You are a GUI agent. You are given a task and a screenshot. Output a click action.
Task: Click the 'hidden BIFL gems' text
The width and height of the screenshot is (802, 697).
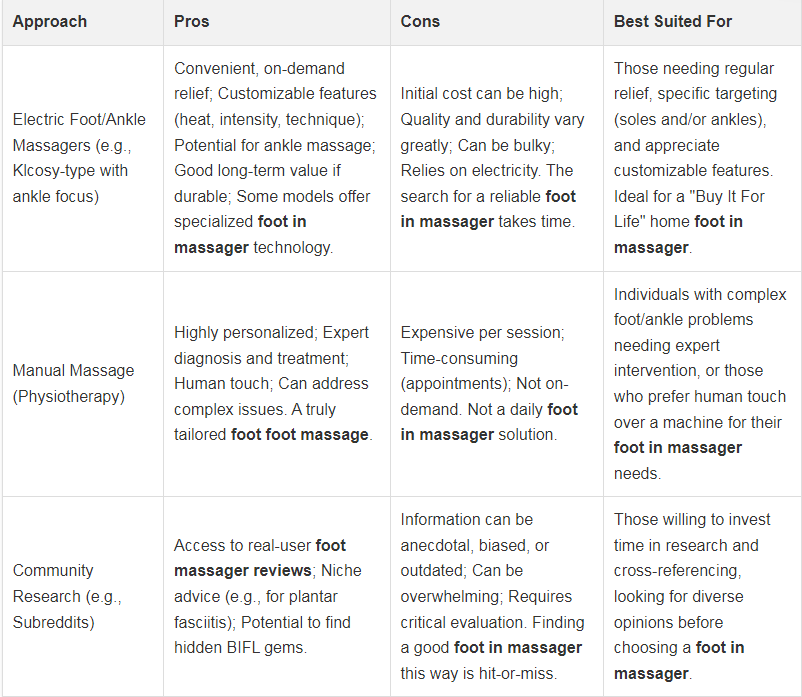(240, 648)
